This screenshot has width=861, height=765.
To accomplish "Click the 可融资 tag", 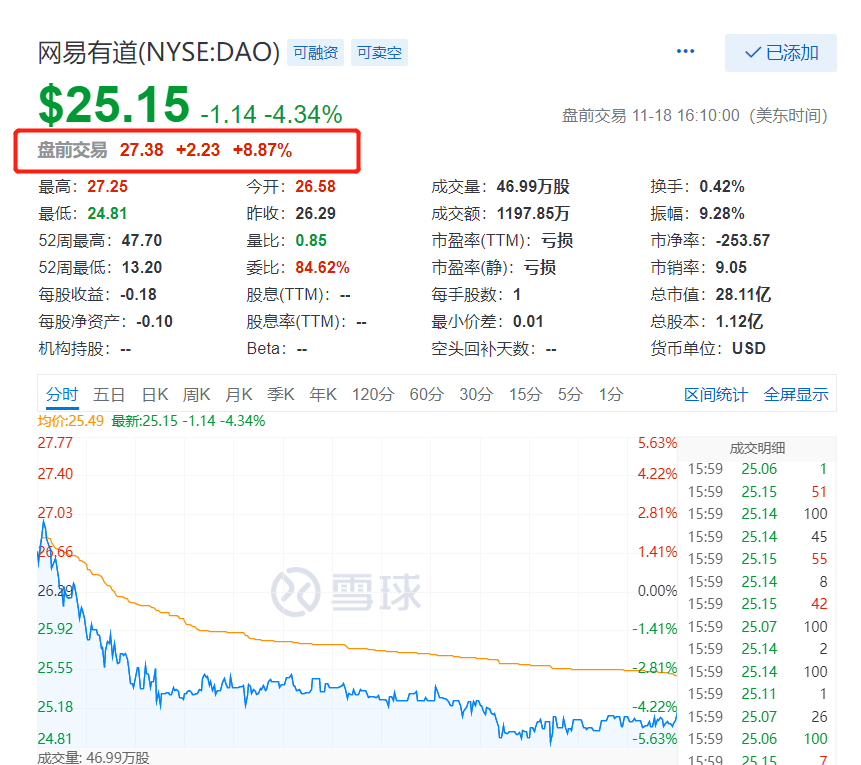I will [x=316, y=53].
